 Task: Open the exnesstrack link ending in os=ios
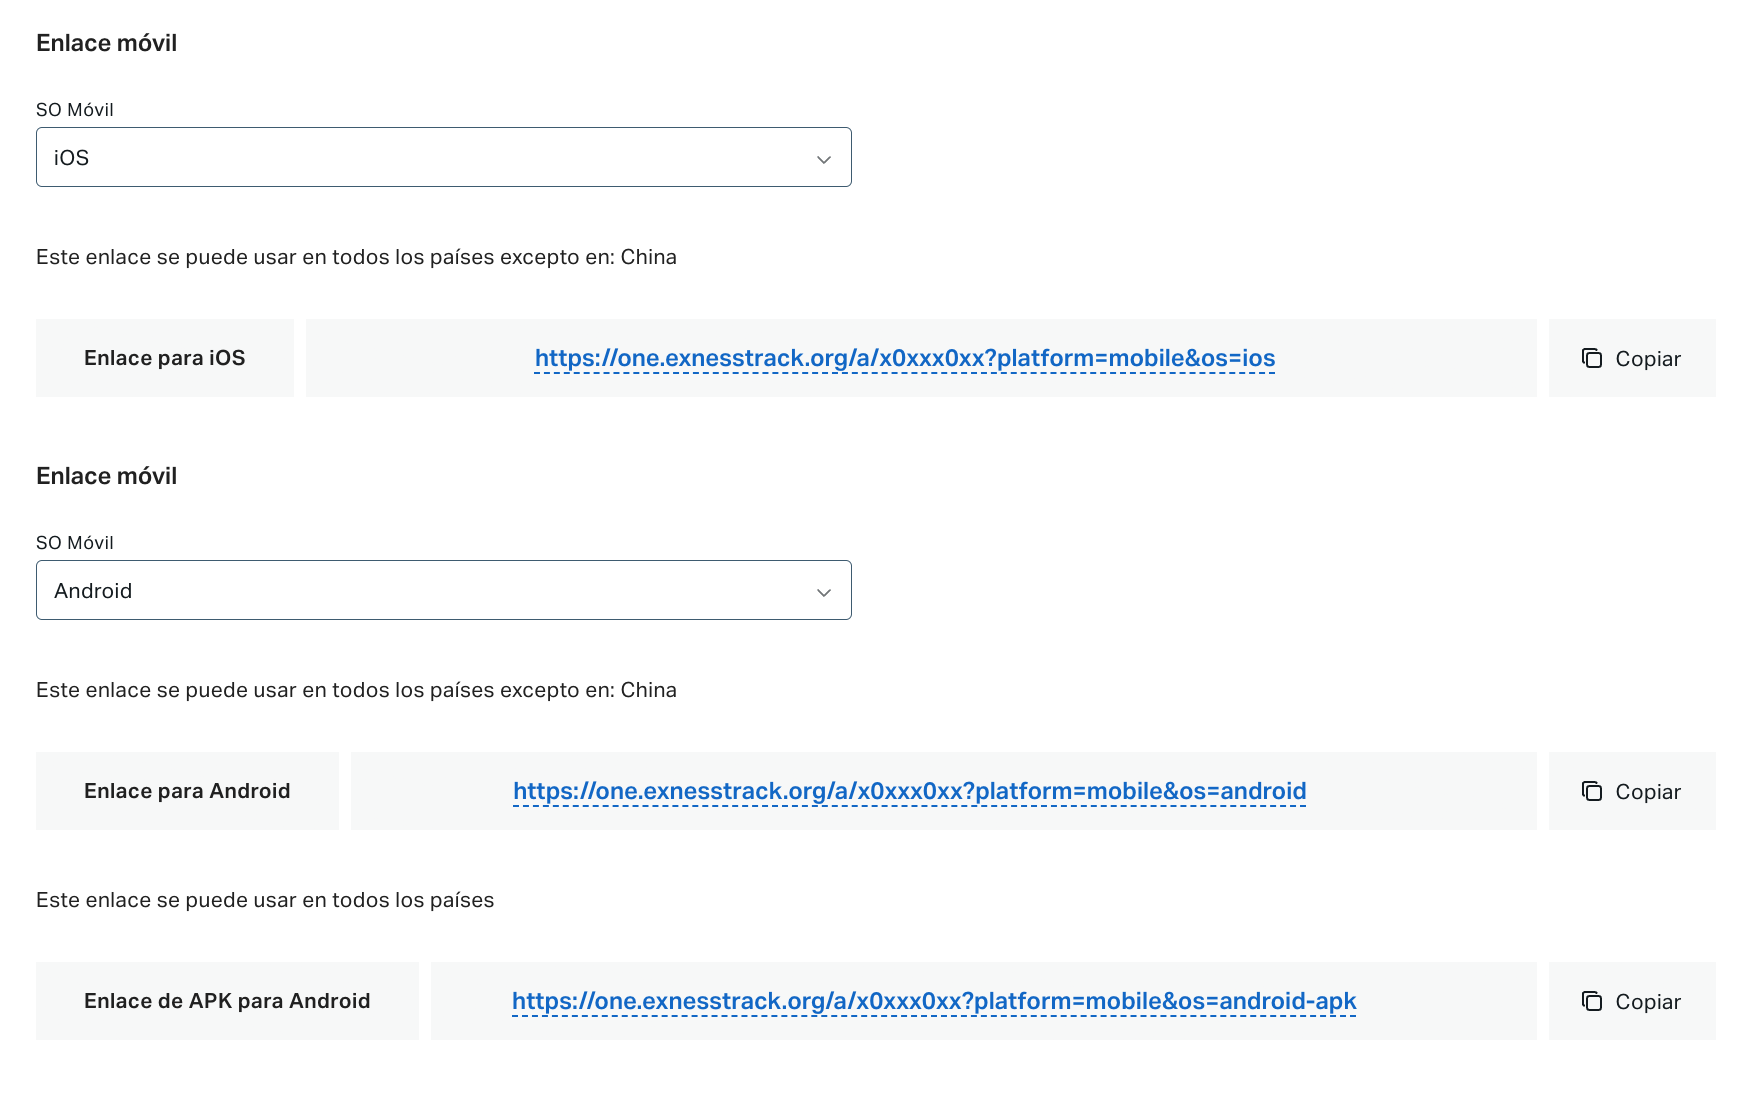(905, 358)
